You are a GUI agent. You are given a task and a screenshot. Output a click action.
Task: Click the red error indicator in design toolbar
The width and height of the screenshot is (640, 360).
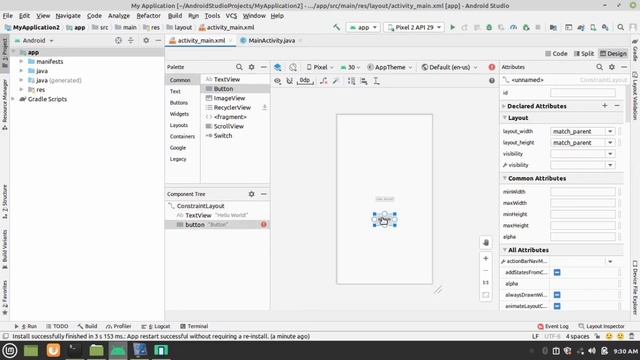click(492, 67)
